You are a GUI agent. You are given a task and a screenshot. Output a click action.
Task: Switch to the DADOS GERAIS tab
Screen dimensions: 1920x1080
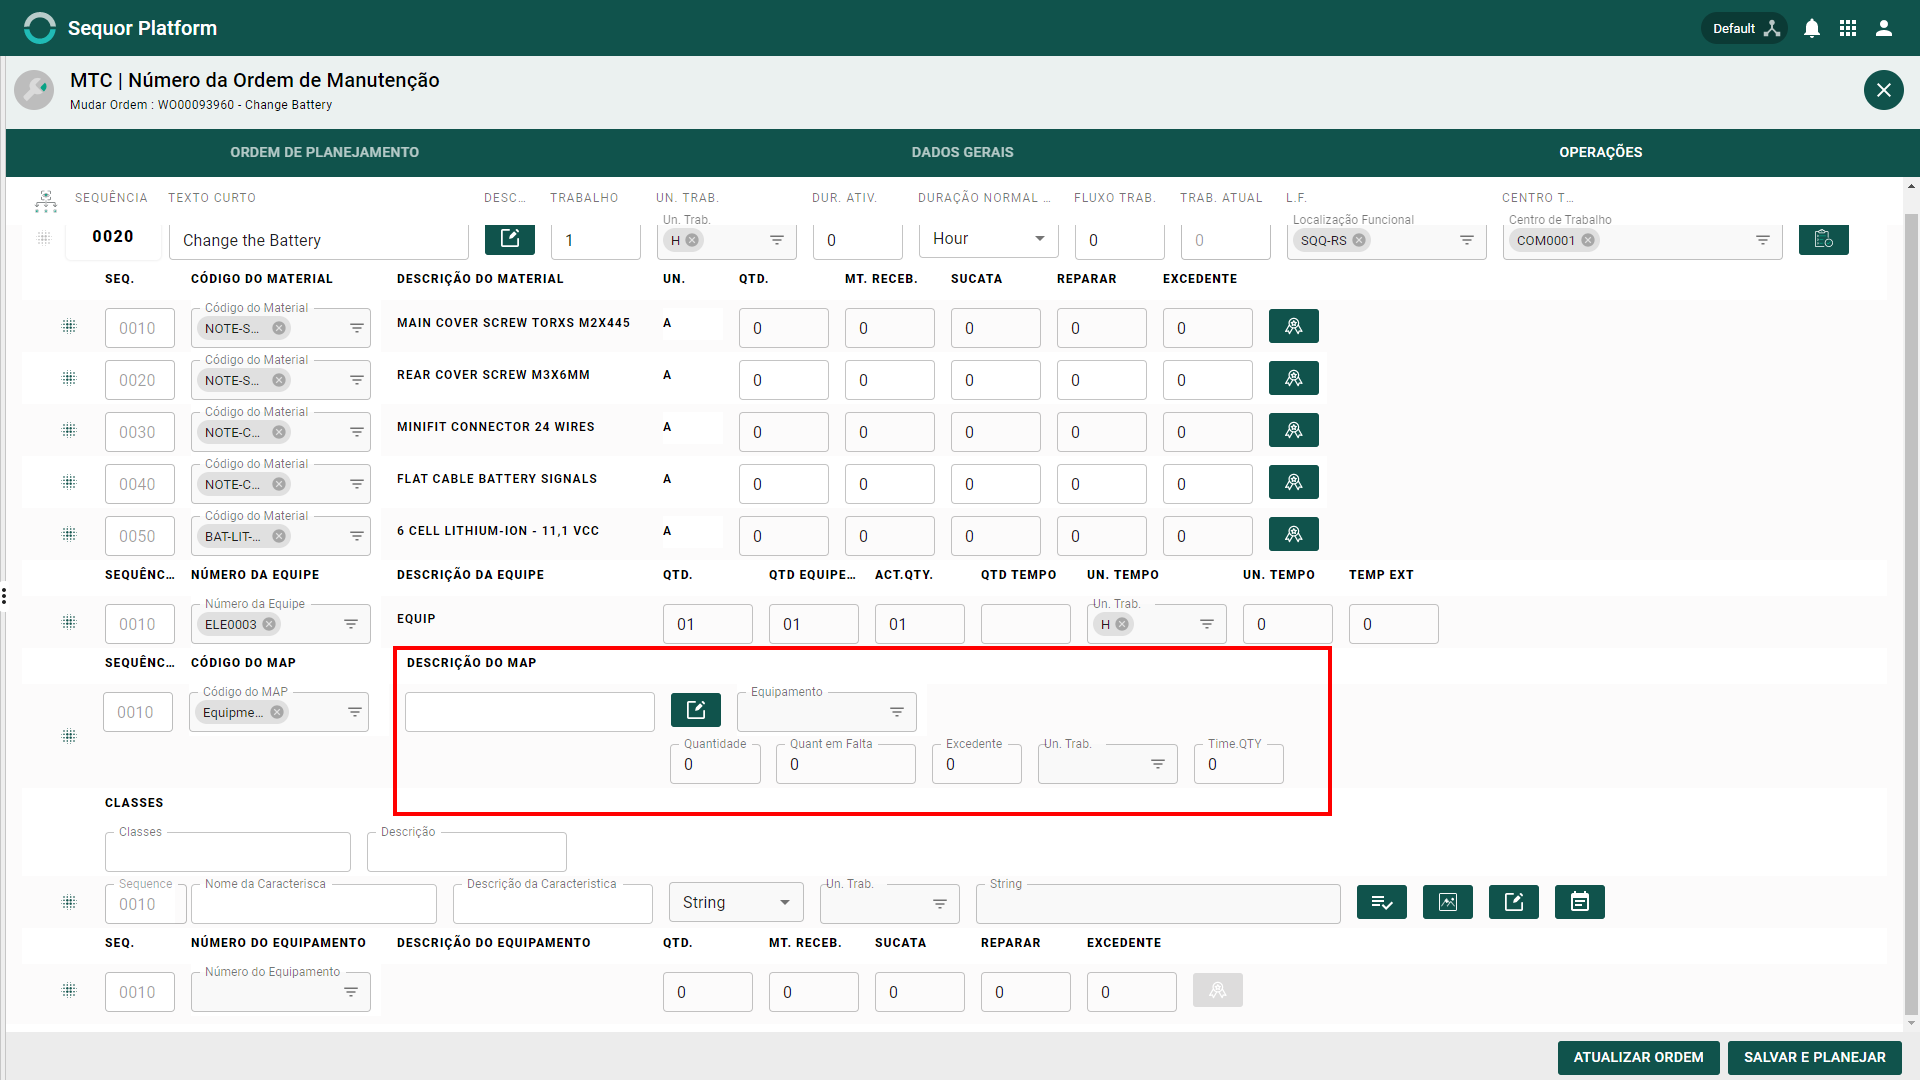963,152
